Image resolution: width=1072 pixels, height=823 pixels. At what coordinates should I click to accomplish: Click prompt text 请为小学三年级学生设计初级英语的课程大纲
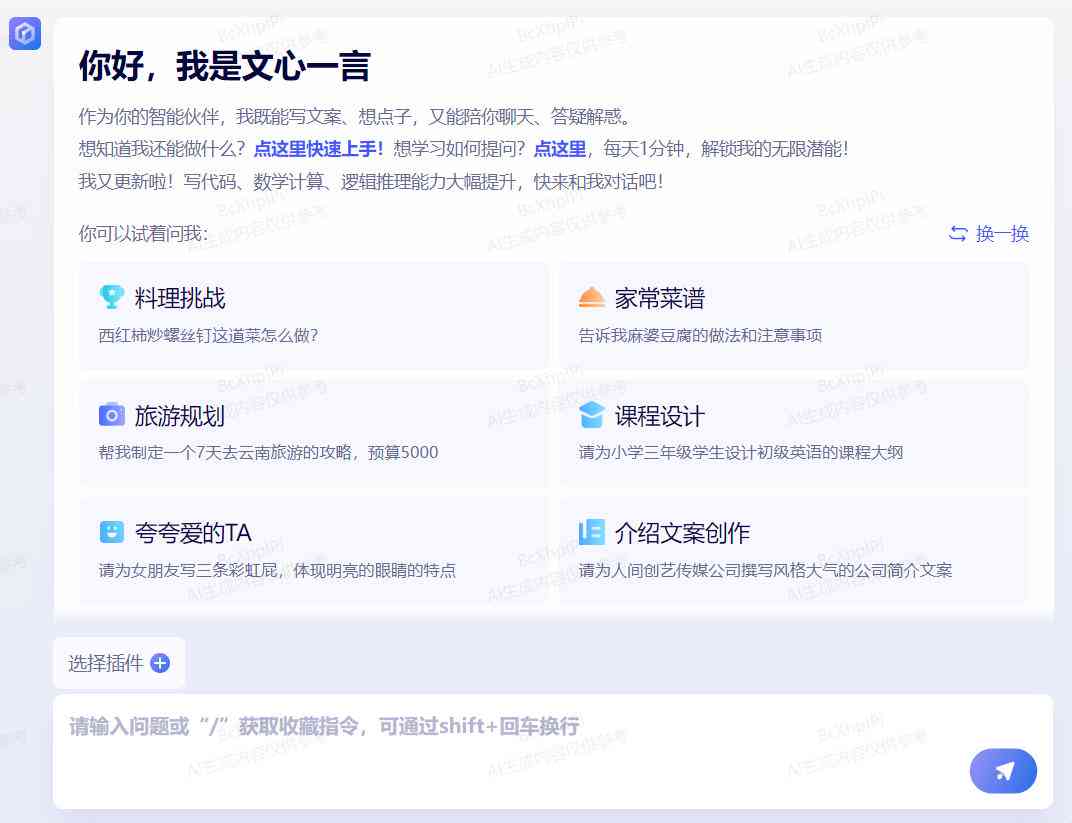[741, 453]
